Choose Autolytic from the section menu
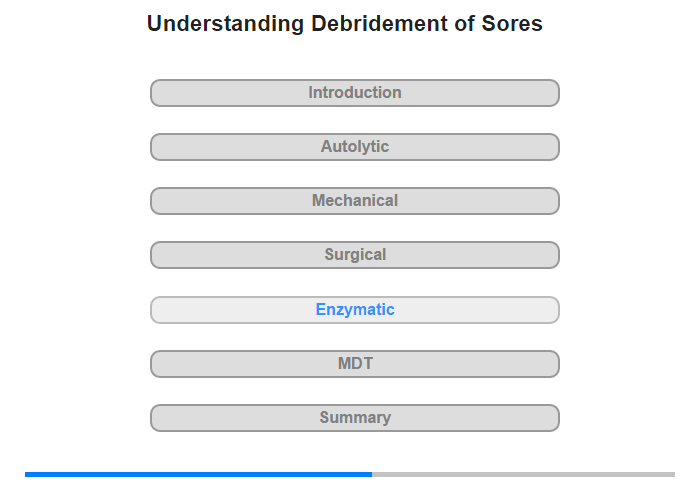 click(x=355, y=147)
